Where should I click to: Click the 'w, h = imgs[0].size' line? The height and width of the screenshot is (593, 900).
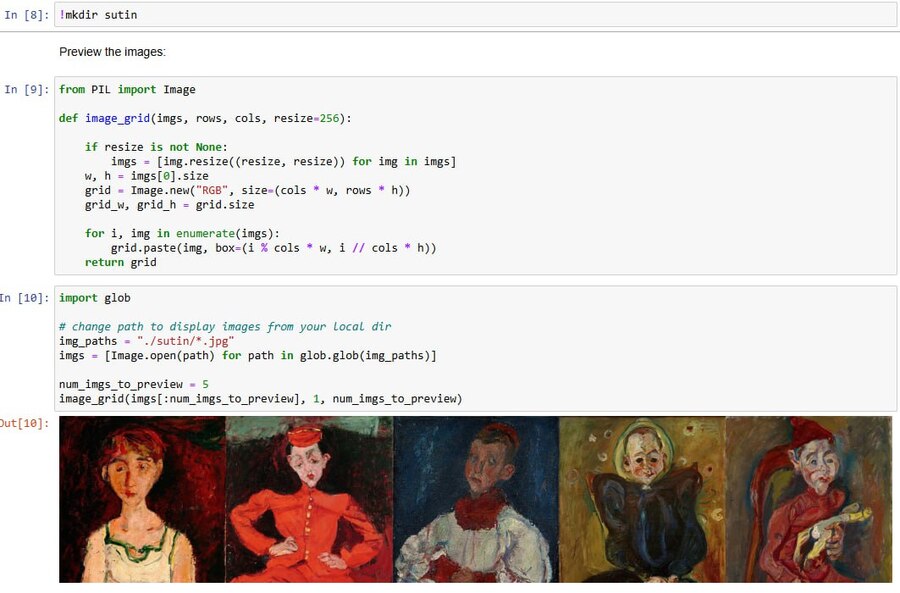coord(146,176)
